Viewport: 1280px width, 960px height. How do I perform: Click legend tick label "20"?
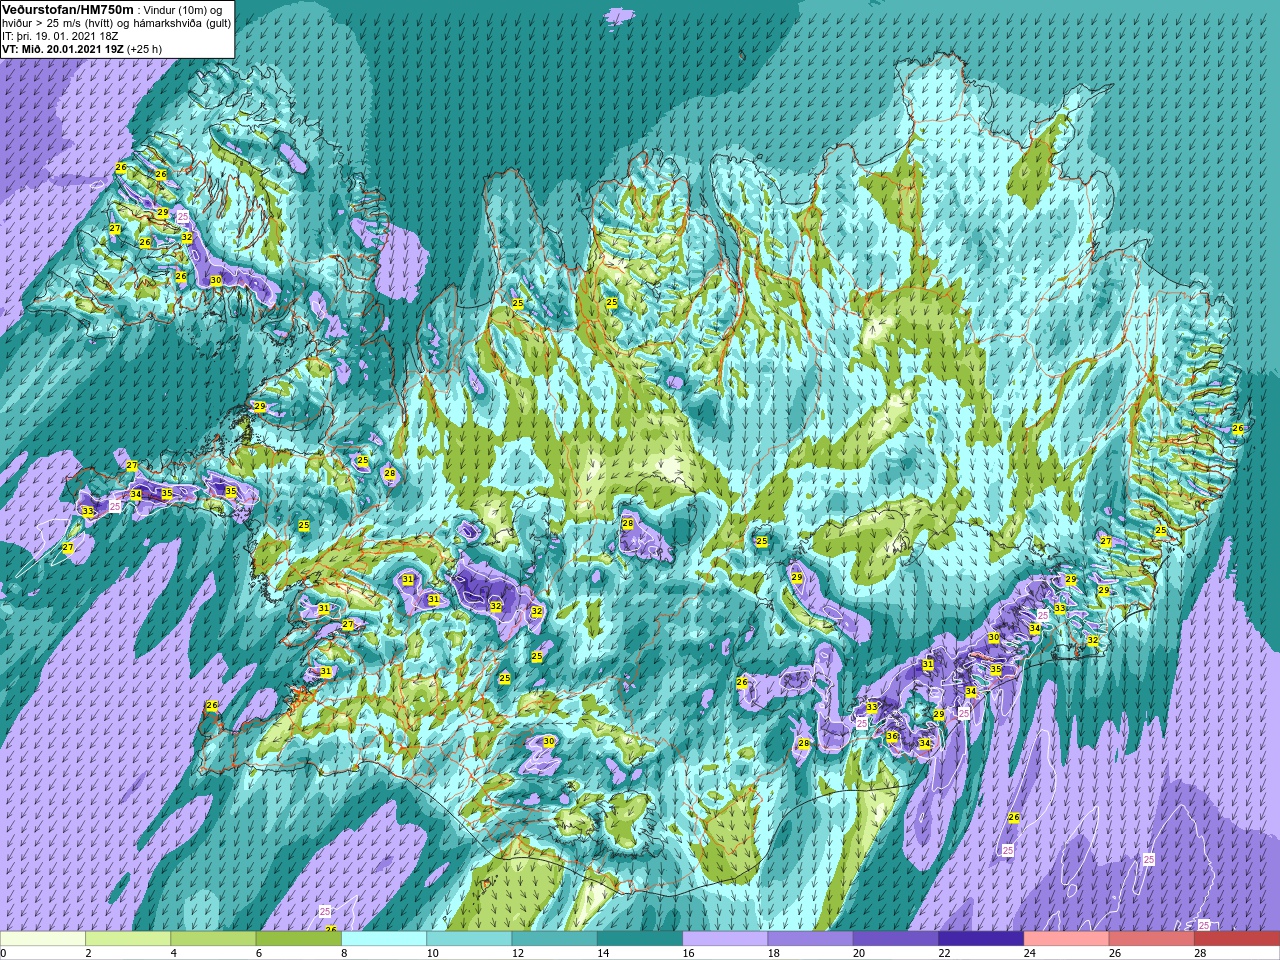(x=859, y=953)
